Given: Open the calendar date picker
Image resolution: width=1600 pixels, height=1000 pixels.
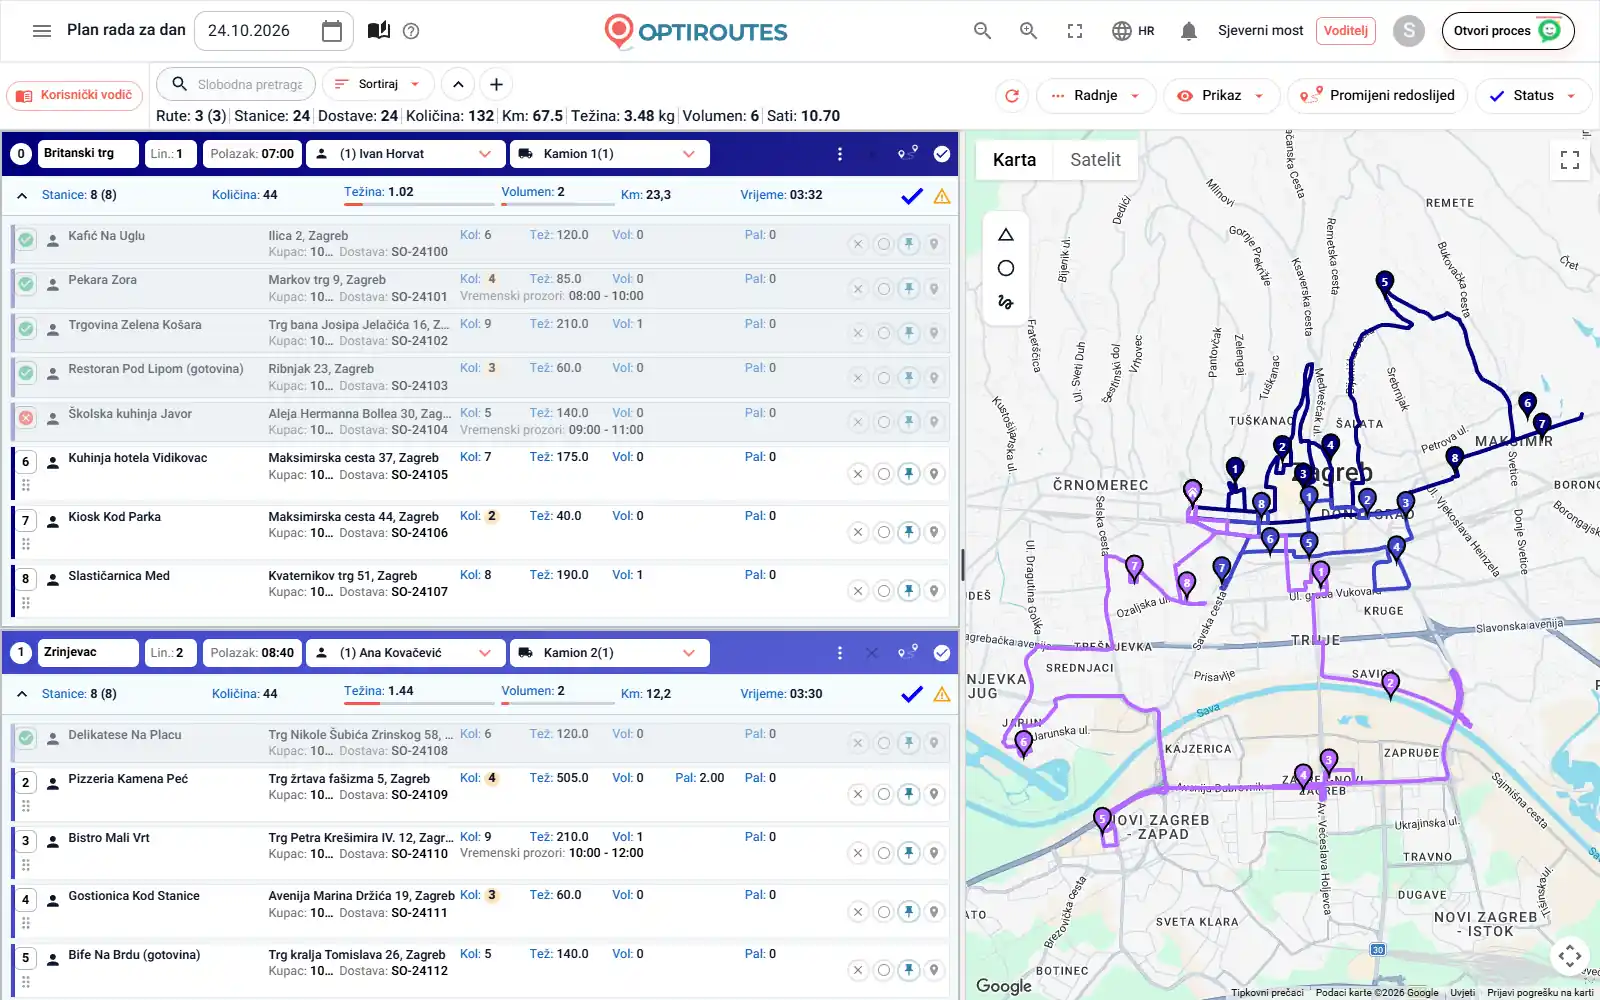Looking at the screenshot, I should point(332,31).
